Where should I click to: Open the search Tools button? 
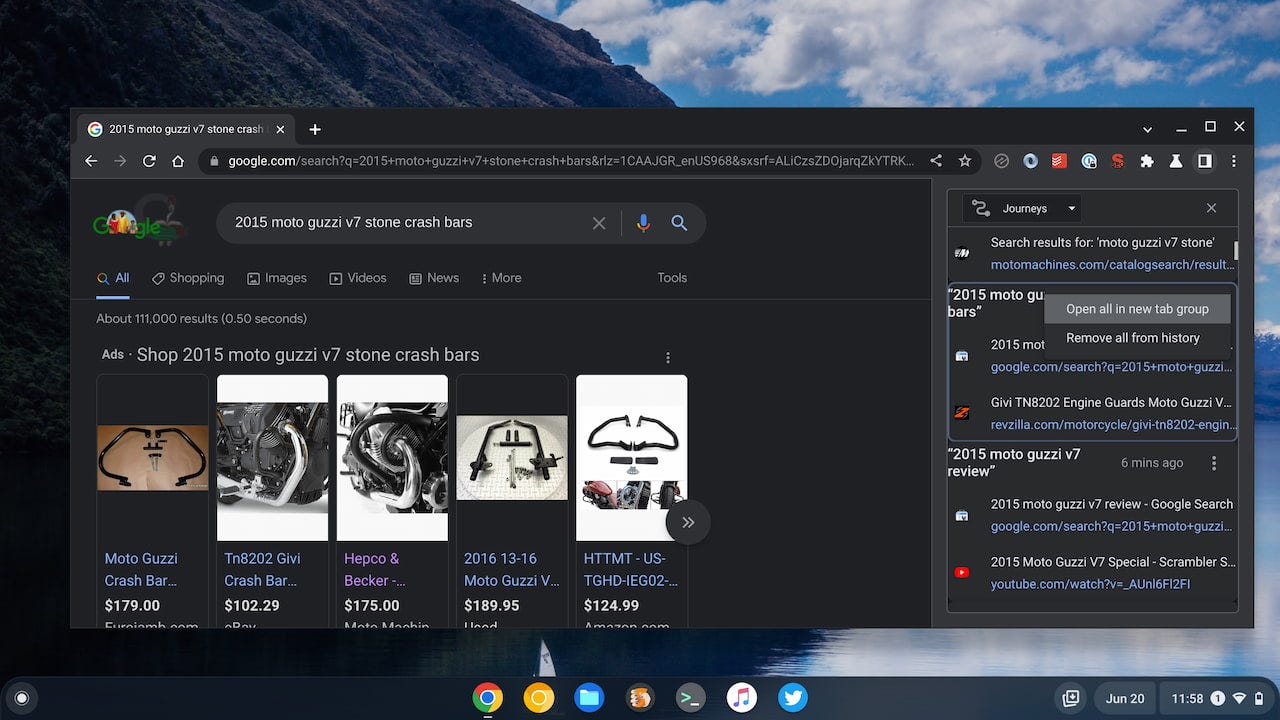(672, 278)
